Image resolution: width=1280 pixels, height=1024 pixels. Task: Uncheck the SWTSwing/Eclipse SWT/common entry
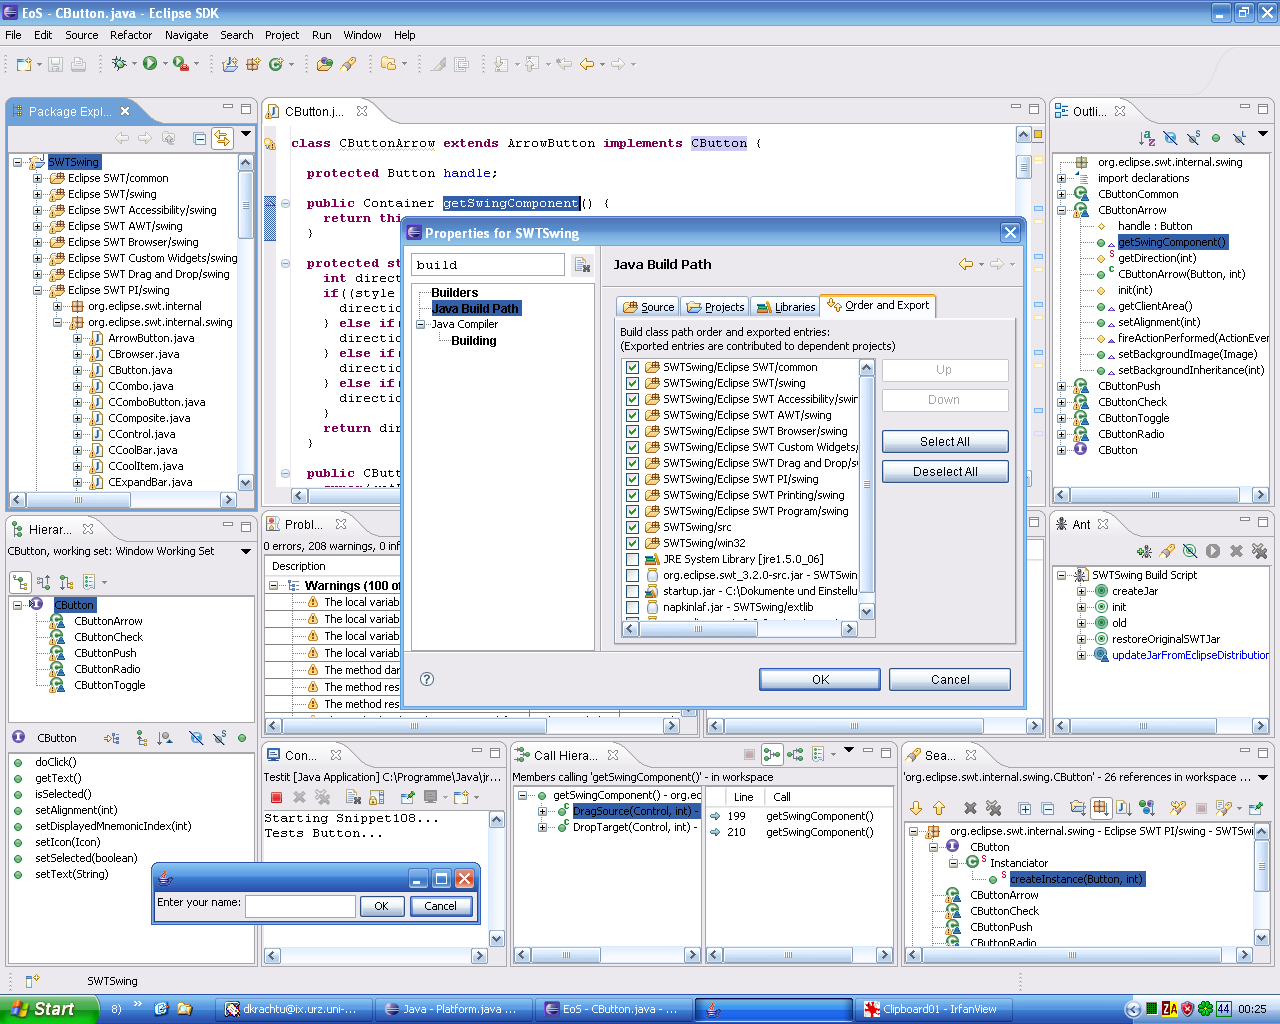point(632,367)
